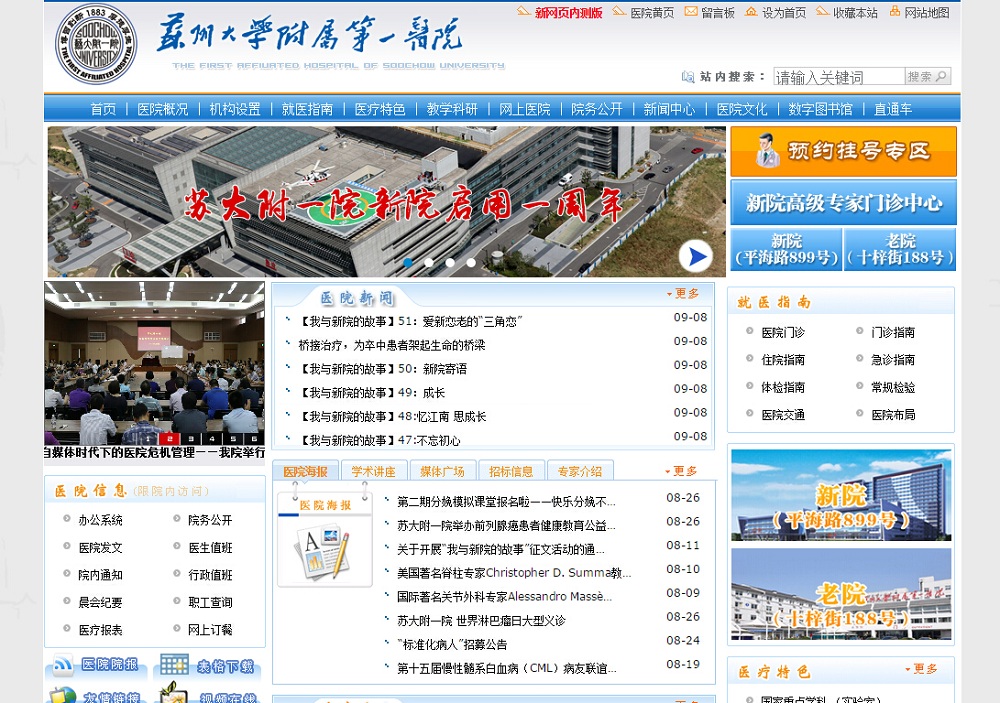Select second banner slide dot
1000x703 pixels.
[429, 262]
